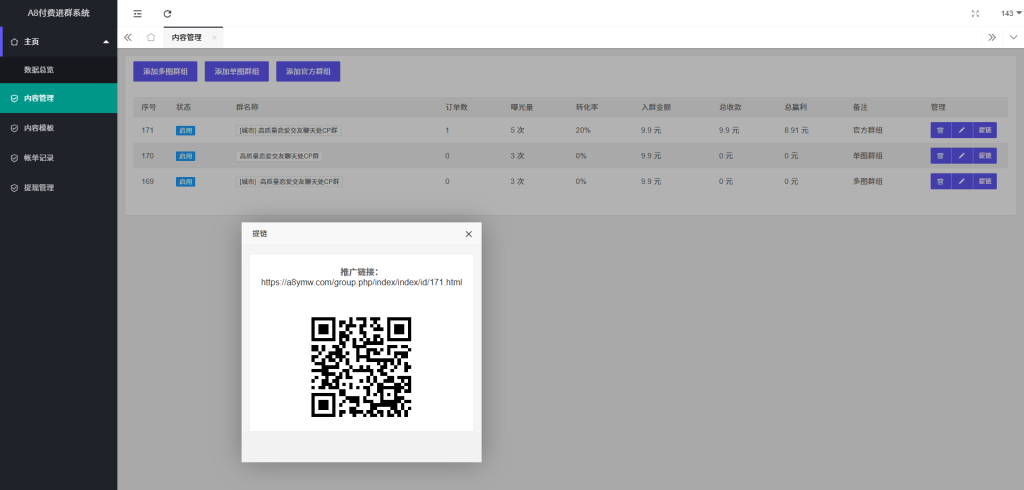Click the 管理 column header
The image size is (1024, 490).
click(x=938, y=107)
